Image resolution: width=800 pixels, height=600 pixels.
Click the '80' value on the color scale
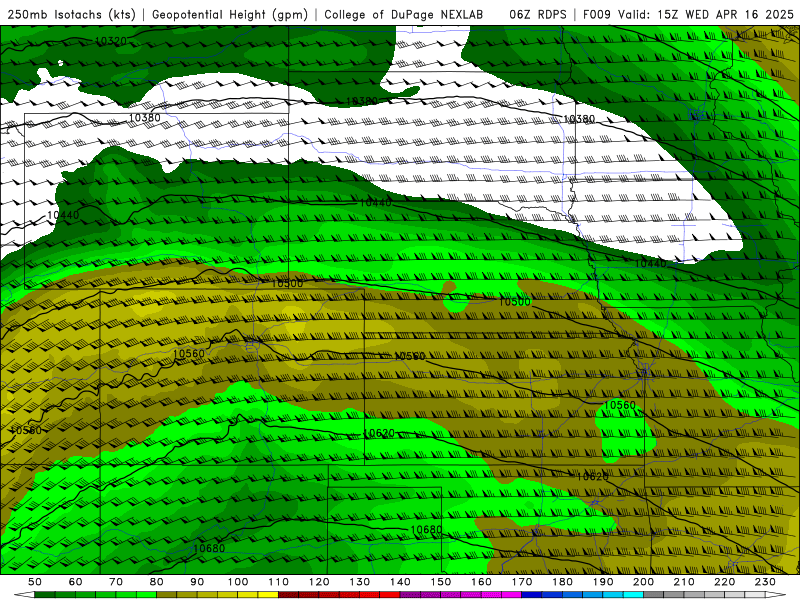point(157,582)
